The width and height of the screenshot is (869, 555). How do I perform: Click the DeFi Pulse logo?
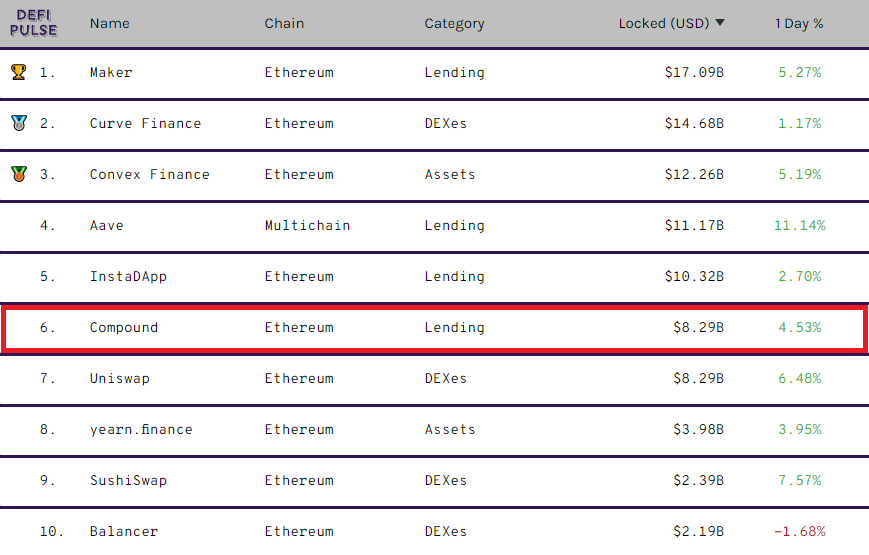coord(34,23)
